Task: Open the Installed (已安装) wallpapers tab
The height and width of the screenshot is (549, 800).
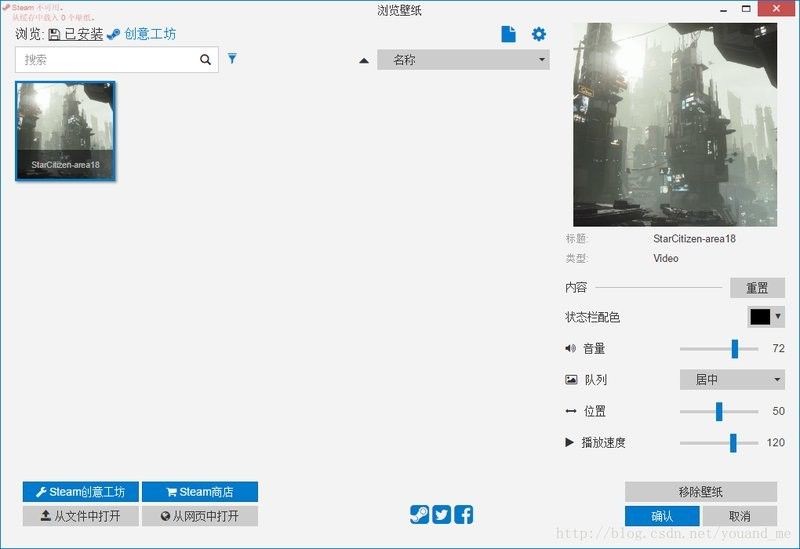Action: 76,34
